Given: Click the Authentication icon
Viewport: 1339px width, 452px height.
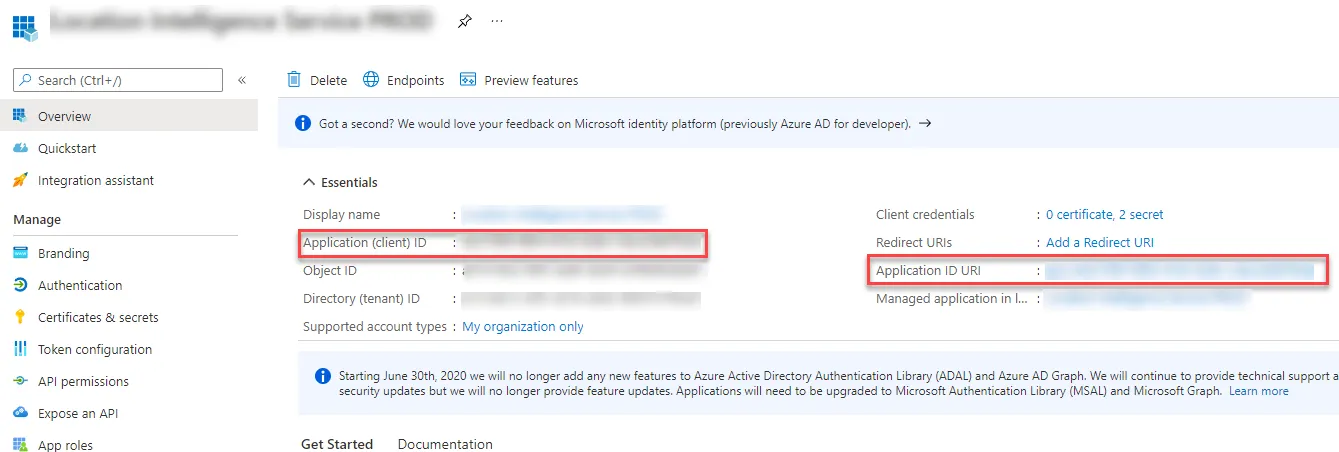Looking at the screenshot, I should point(20,285).
